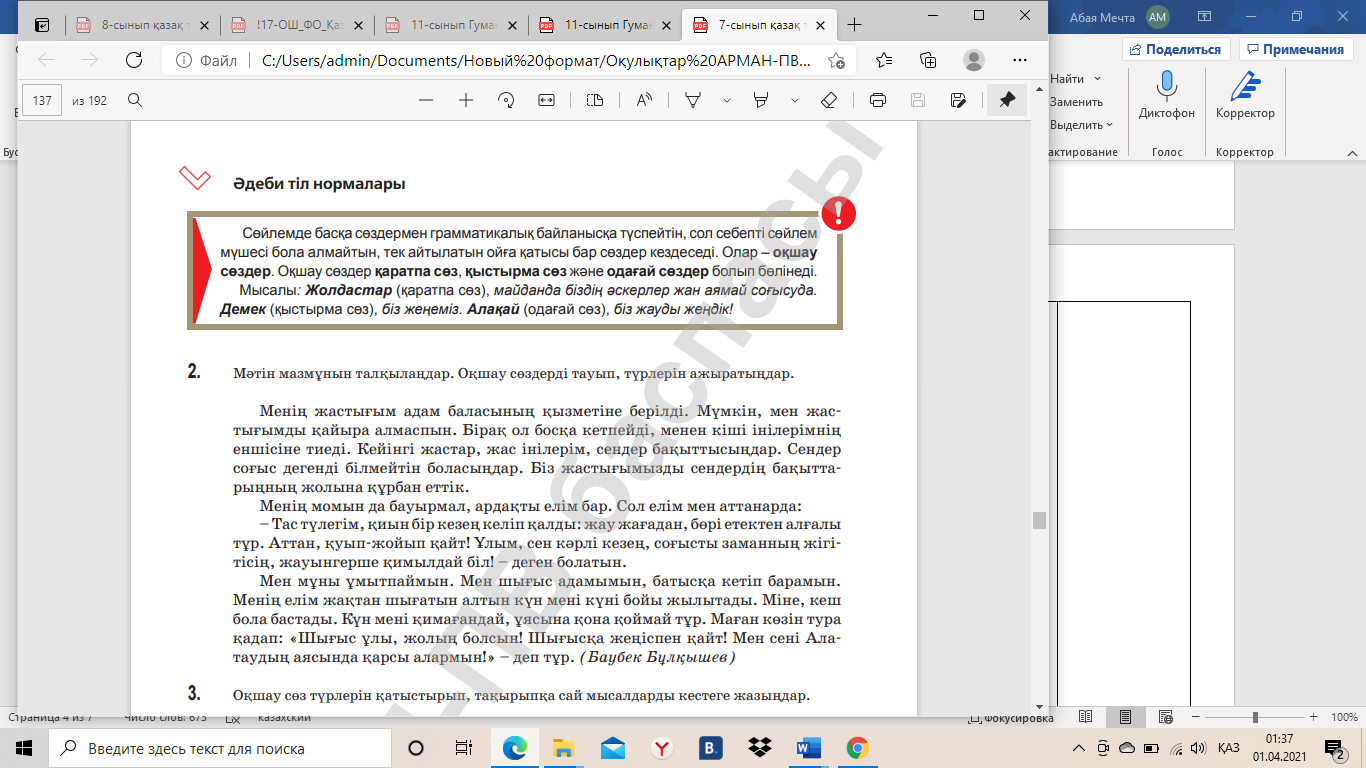This screenshot has width=1366, height=768.
Task: Open the Выделить dropdown in Word ribbon
Action: 1082,125
